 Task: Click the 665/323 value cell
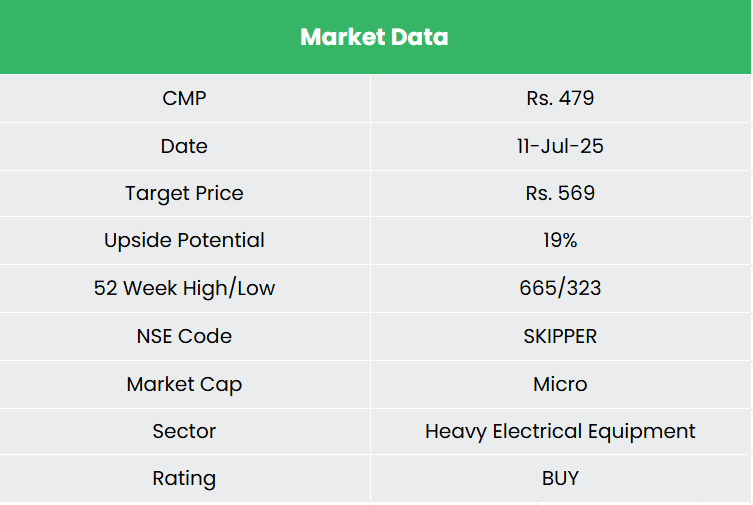(x=560, y=288)
